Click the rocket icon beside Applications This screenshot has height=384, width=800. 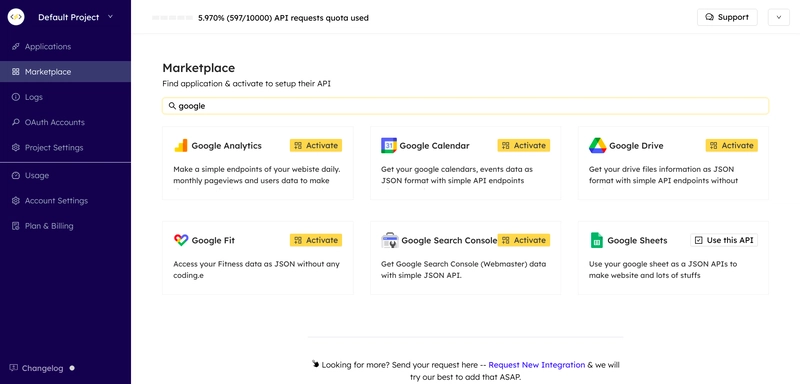pos(16,46)
